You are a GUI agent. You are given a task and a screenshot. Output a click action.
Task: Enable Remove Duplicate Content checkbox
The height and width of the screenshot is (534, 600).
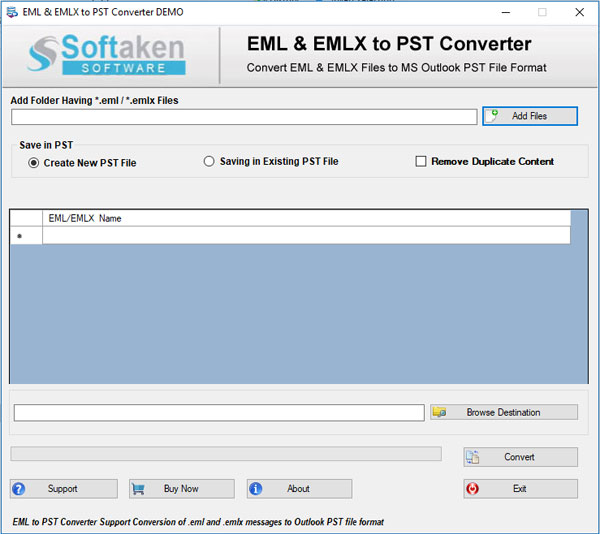coord(421,161)
